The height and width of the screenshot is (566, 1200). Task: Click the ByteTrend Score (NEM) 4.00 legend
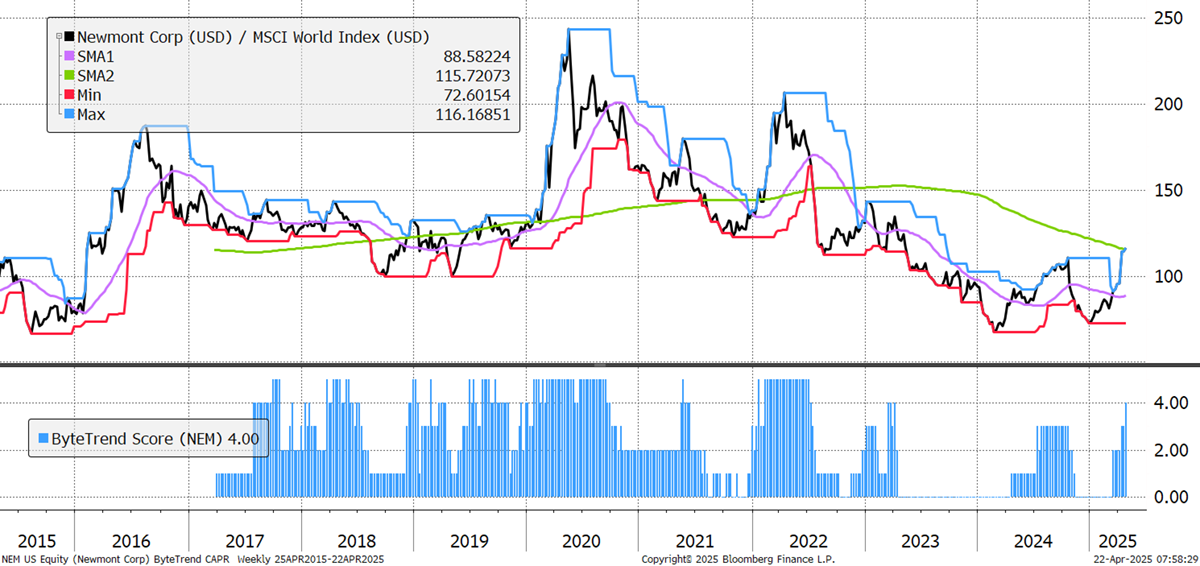(148, 438)
